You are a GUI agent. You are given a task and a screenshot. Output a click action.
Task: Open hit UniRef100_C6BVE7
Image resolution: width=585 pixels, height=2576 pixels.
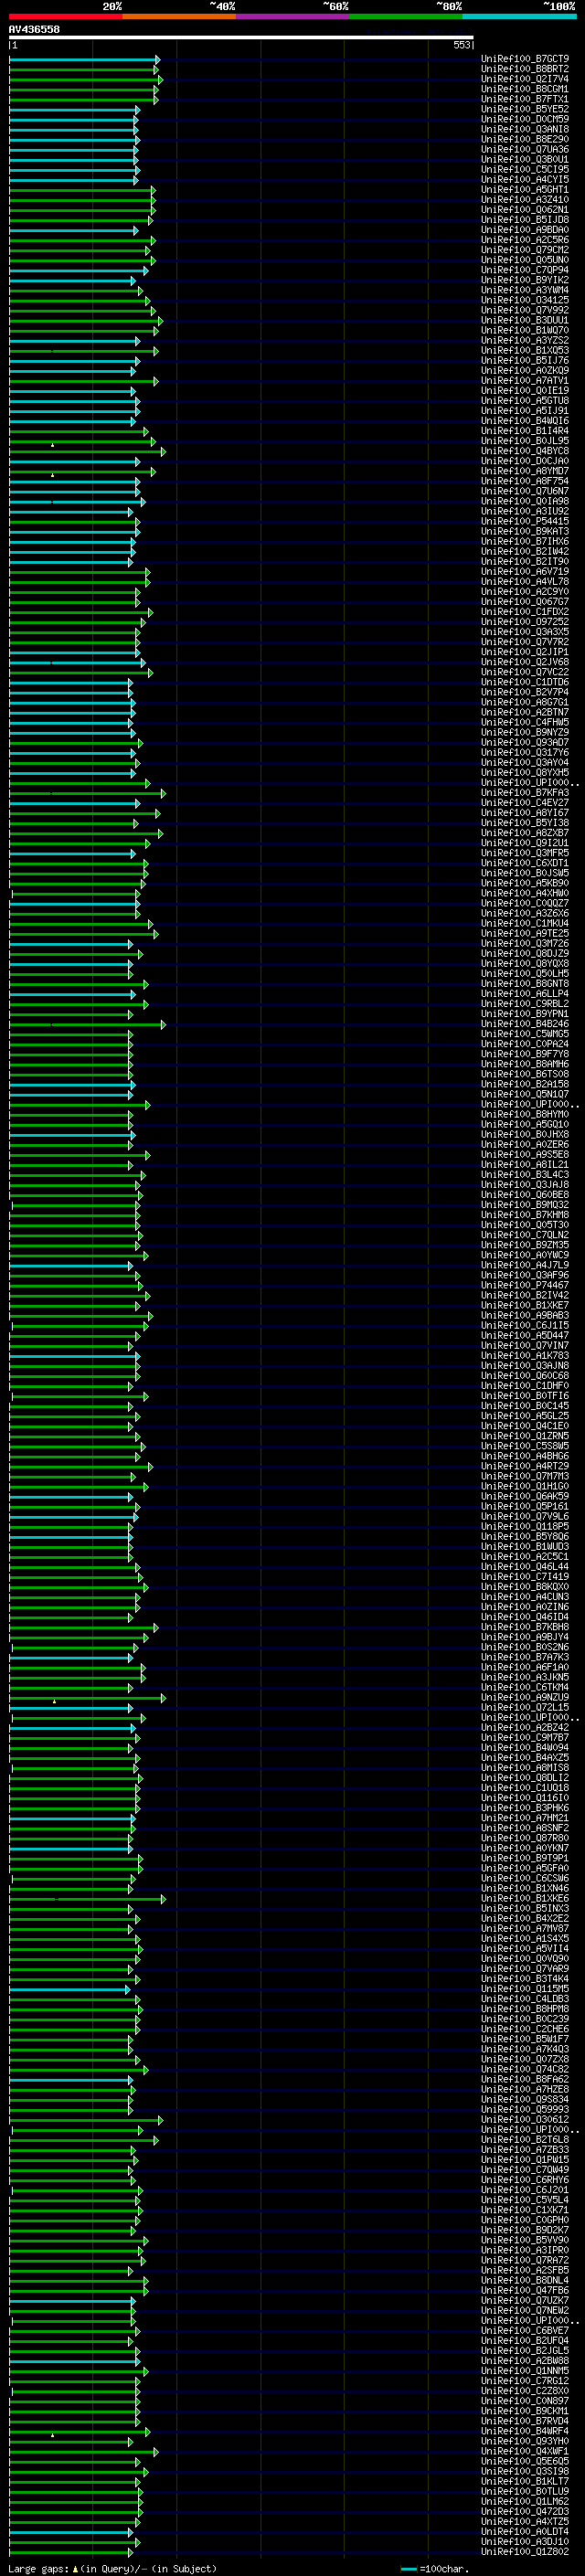[525, 2331]
